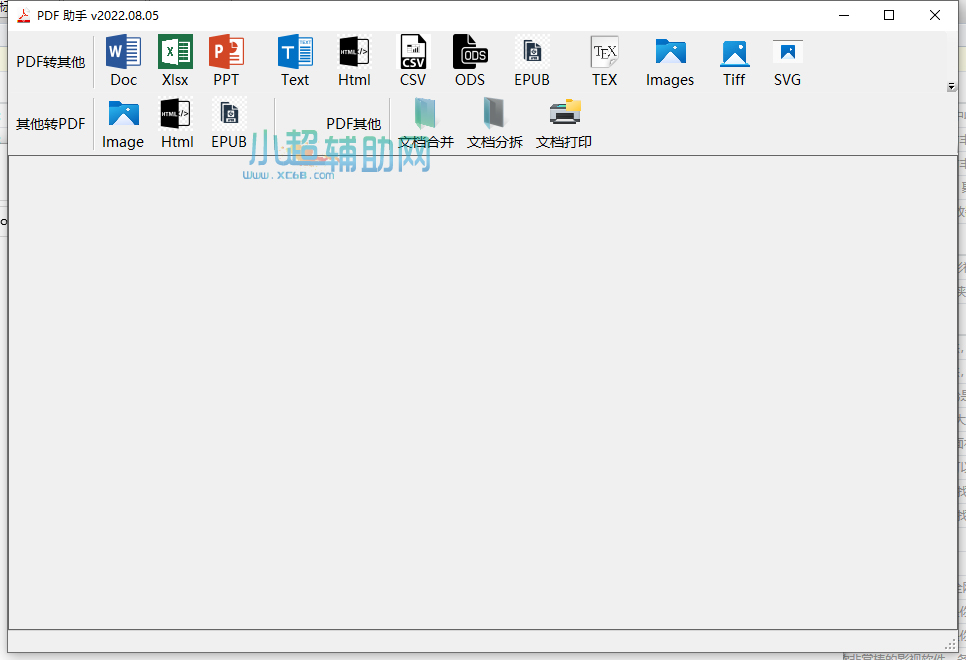Convert PDF to SVG
Viewport: 966px width, 660px height.
tap(787, 61)
